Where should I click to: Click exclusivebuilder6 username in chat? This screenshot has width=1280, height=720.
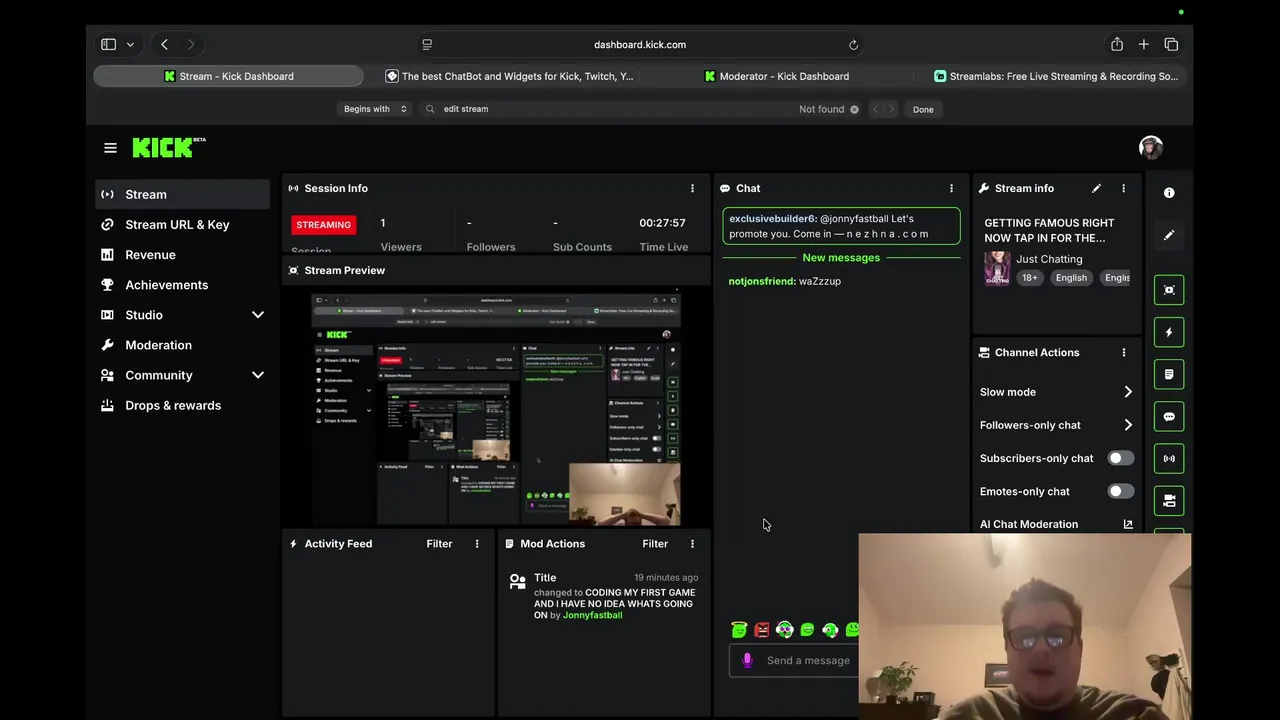coord(771,218)
